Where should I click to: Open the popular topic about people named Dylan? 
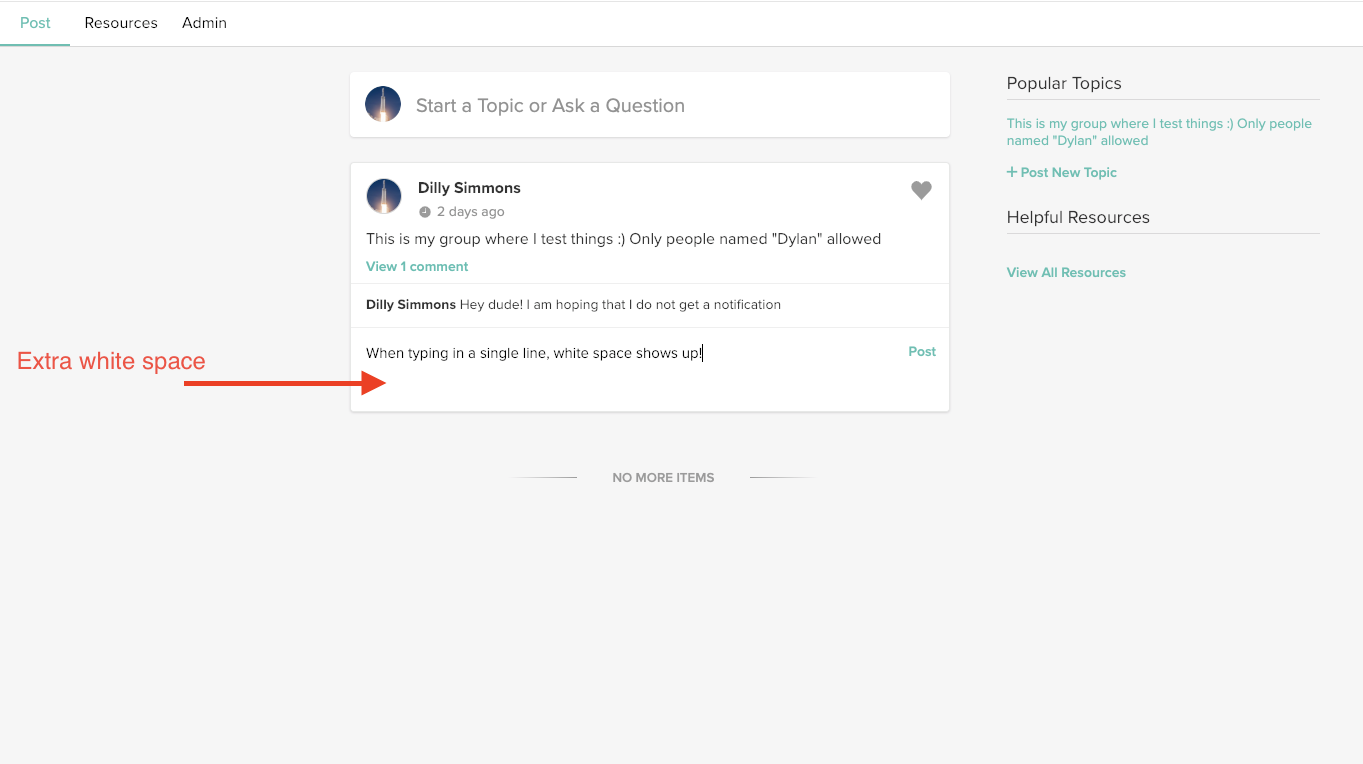(1159, 132)
